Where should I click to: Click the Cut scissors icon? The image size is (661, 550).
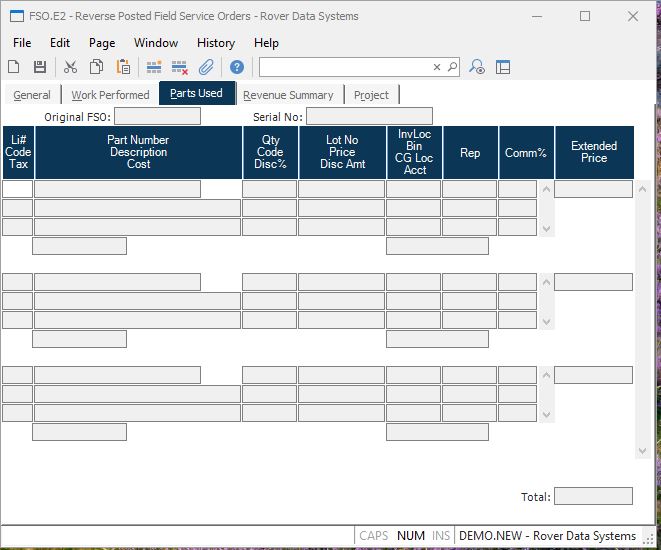point(70,67)
